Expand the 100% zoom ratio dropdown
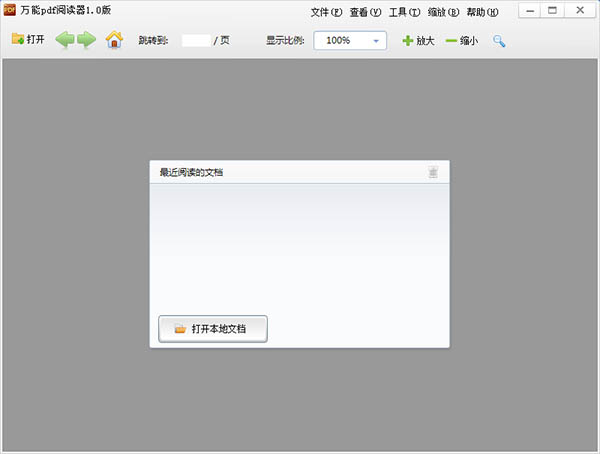This screenshot has width=600, height=454. coord(377,41)
